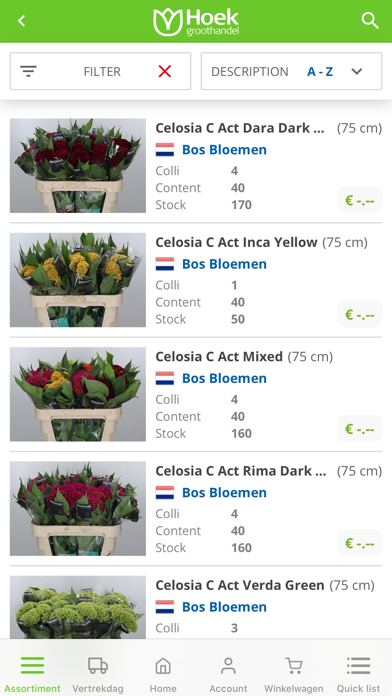Tap the sort dropdown chevron arrow
The height and width of the screenshot is (696, 392).
tap(357, 71)
